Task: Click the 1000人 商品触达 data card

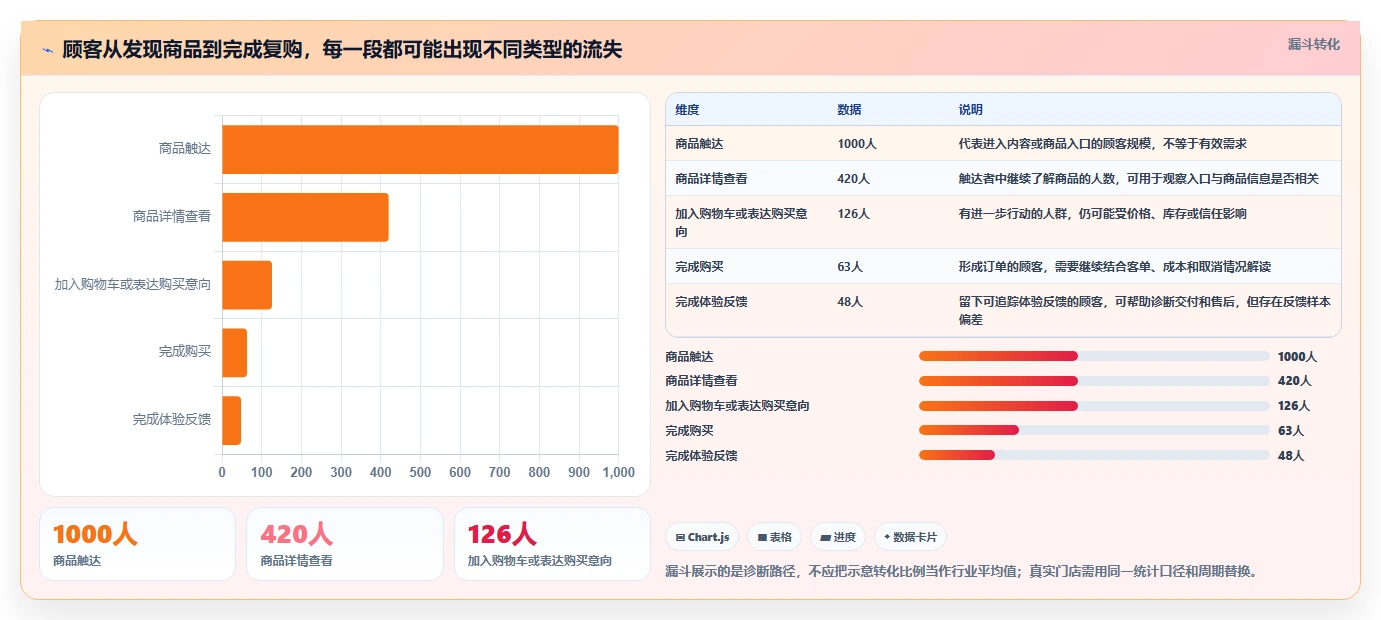Action: click(137, 544)
